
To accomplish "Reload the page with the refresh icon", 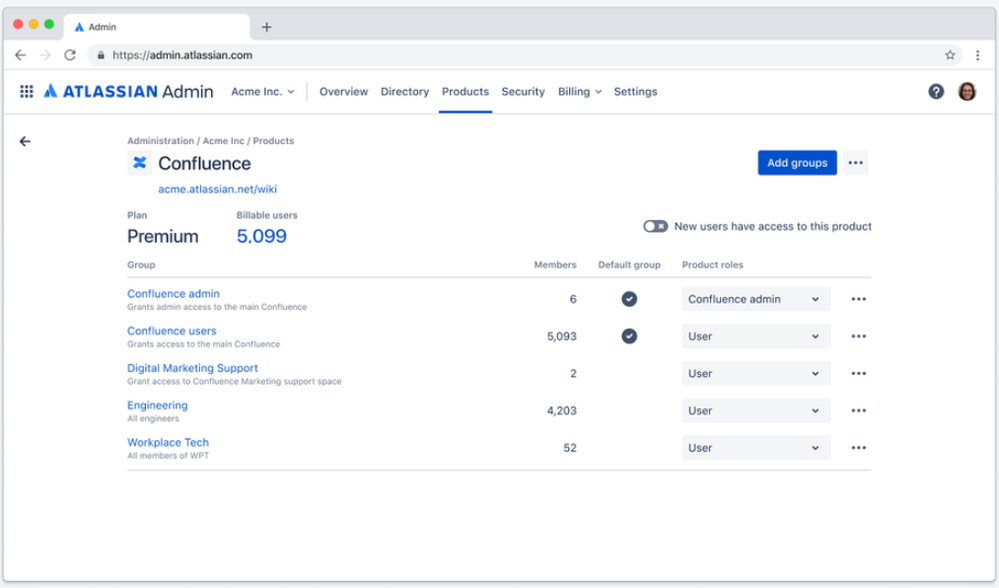I will click(x=70, y=55).
